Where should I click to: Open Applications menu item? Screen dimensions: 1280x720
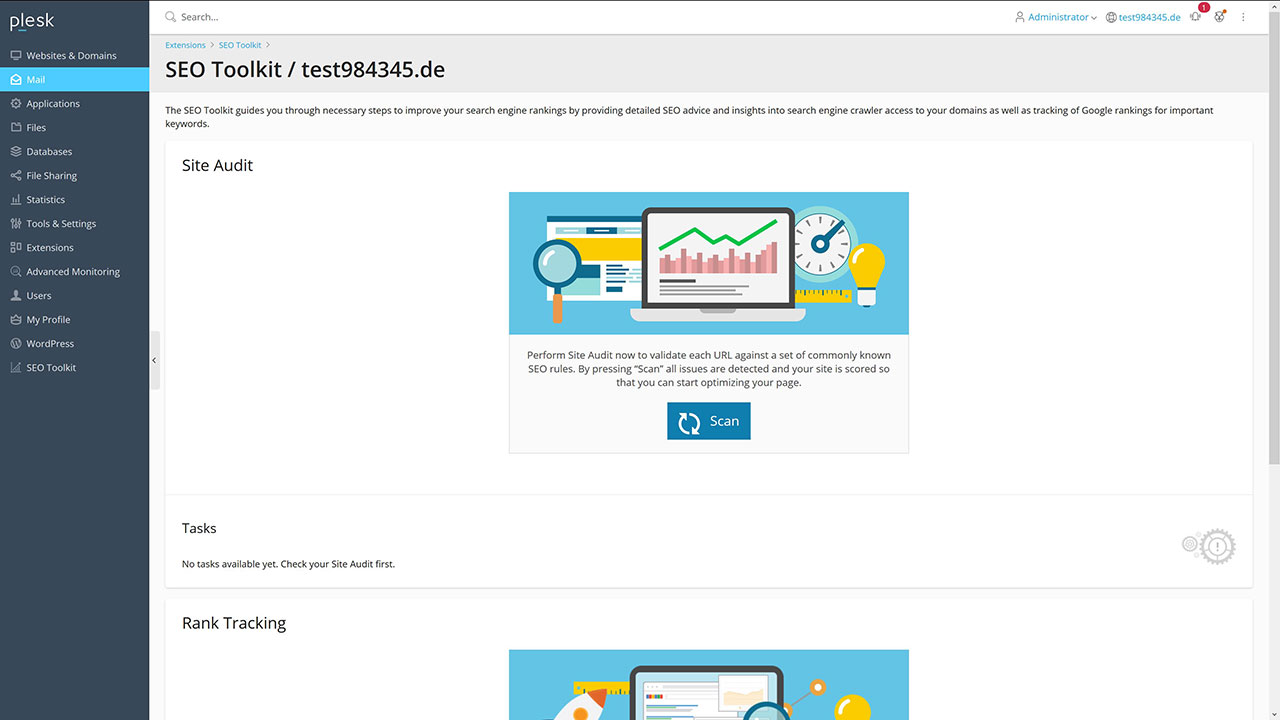74,104
